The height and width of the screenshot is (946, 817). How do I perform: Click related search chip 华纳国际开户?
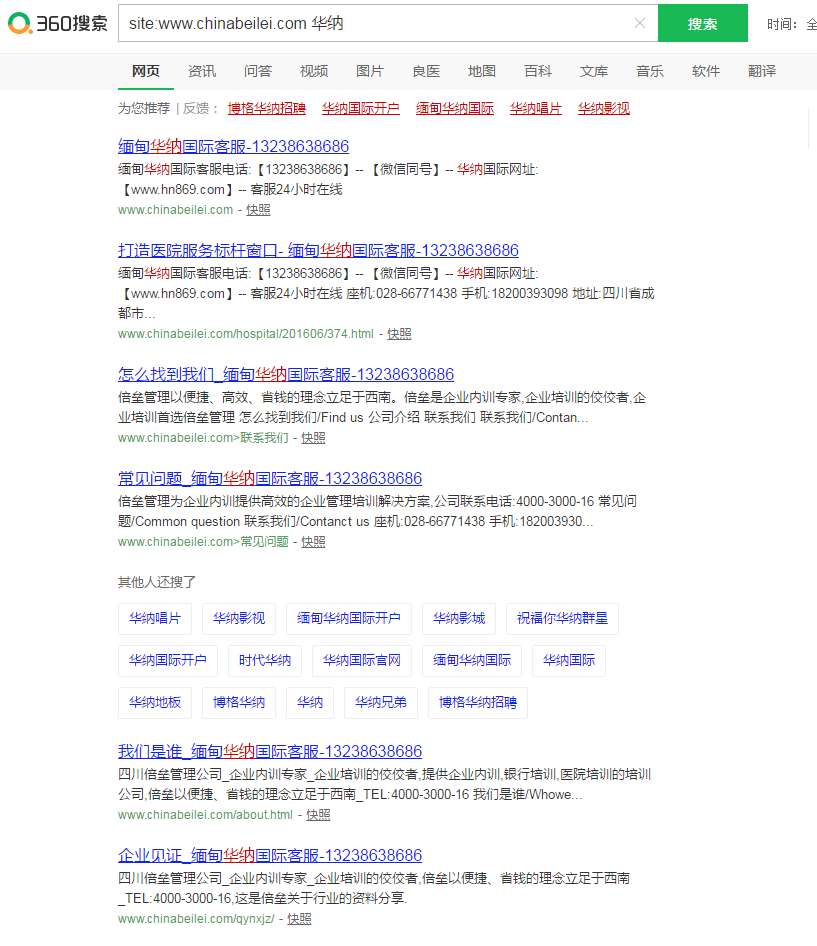click(x=168, y=661)
